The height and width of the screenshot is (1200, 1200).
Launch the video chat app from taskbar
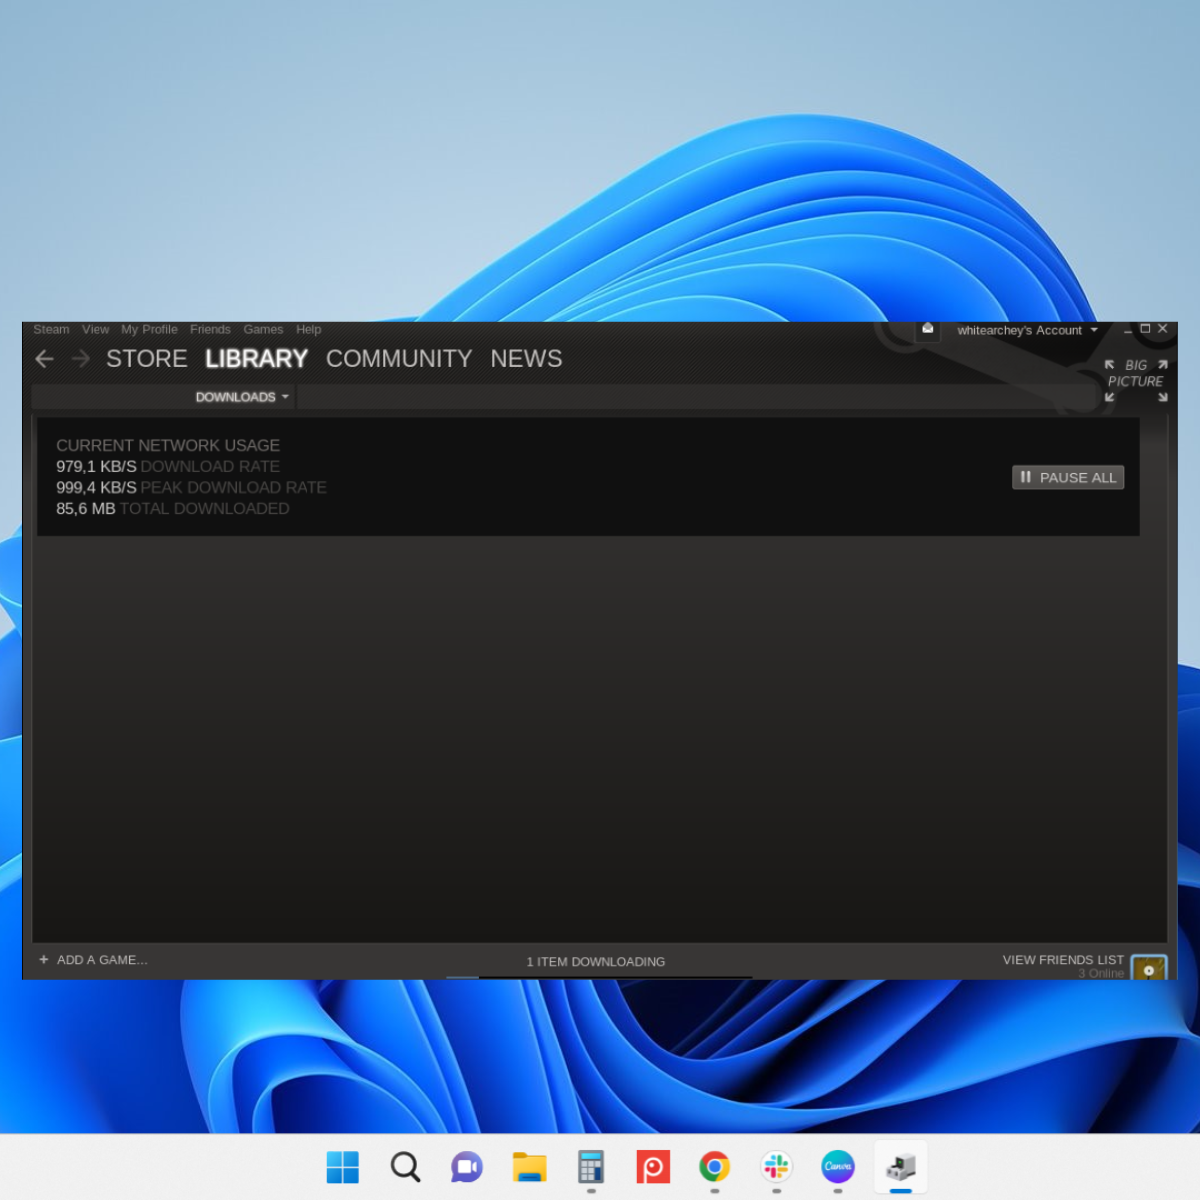coord(467,1166)
